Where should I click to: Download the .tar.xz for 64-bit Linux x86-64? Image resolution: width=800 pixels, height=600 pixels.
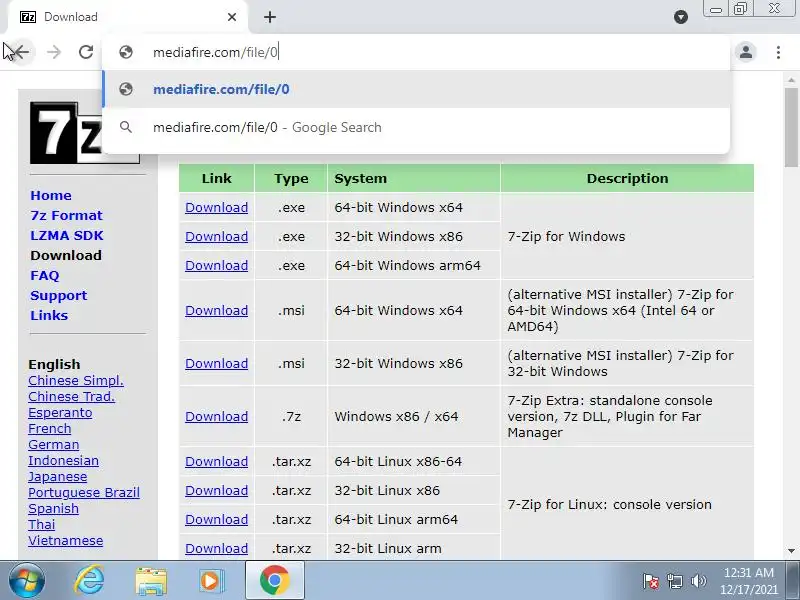[216, 462]
